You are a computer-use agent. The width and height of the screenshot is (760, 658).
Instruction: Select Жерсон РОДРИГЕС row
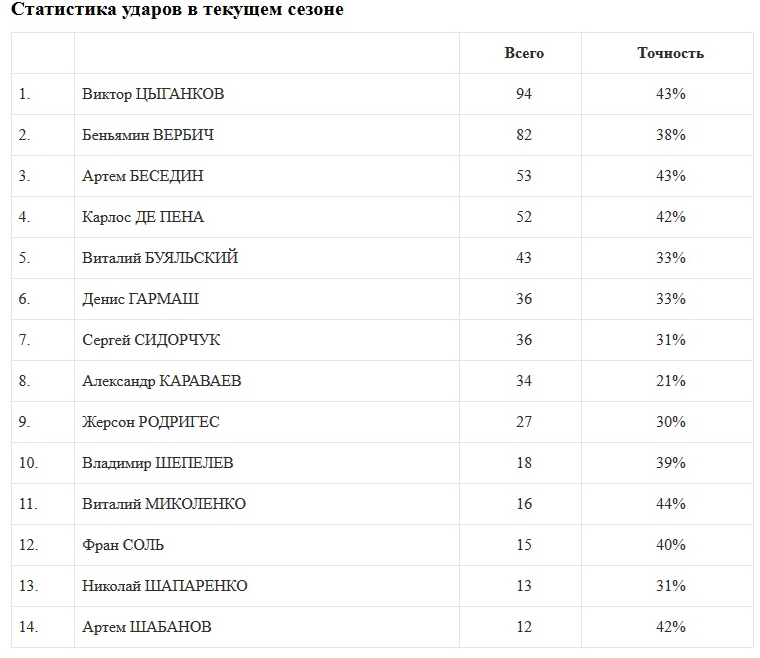(x=151, y=422)
